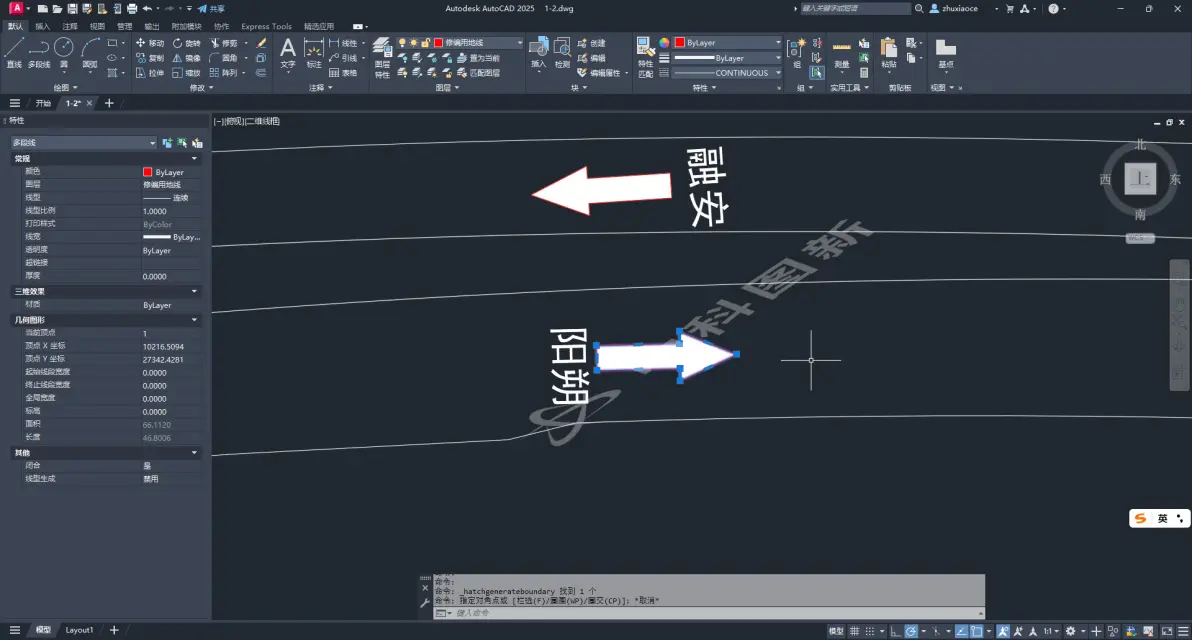Toggle annotation visibility in status bar
This screenshot has height=640, width=1192.
[x=1003, y=631]
